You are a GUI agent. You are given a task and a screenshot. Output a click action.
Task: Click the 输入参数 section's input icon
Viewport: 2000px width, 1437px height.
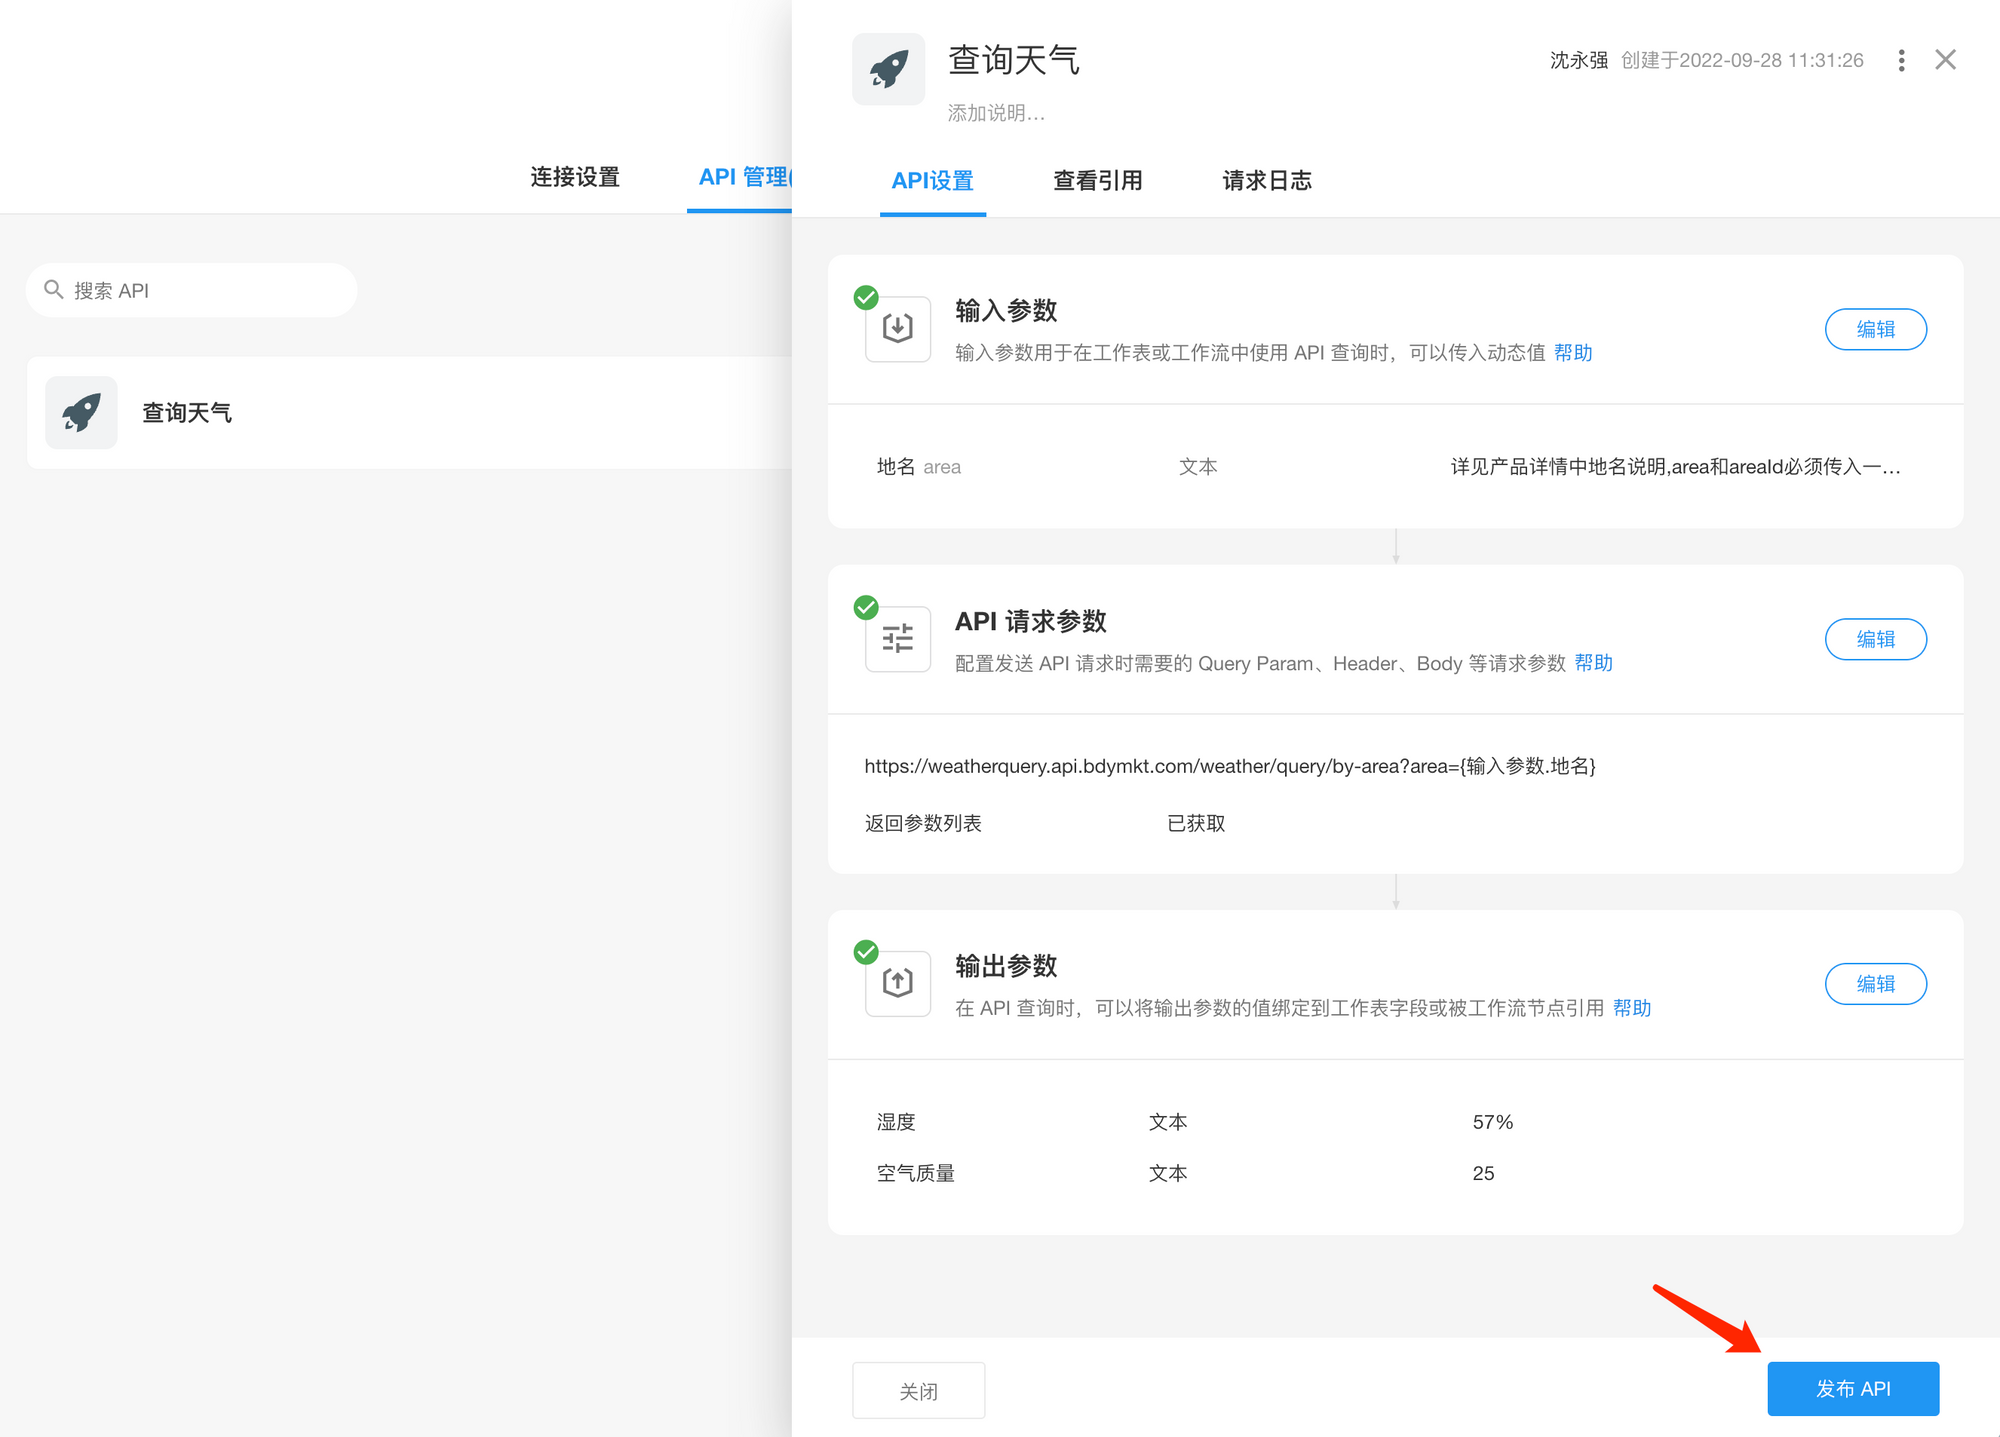[897, 329]
